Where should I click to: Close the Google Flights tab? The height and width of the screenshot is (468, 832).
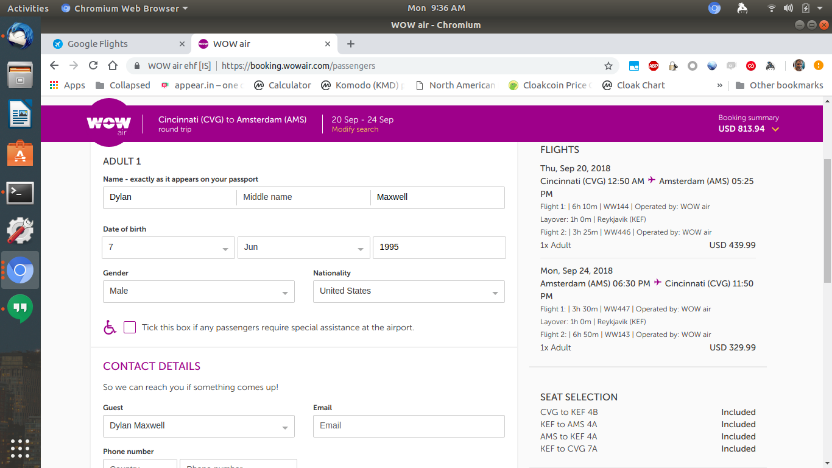[182, 44]
